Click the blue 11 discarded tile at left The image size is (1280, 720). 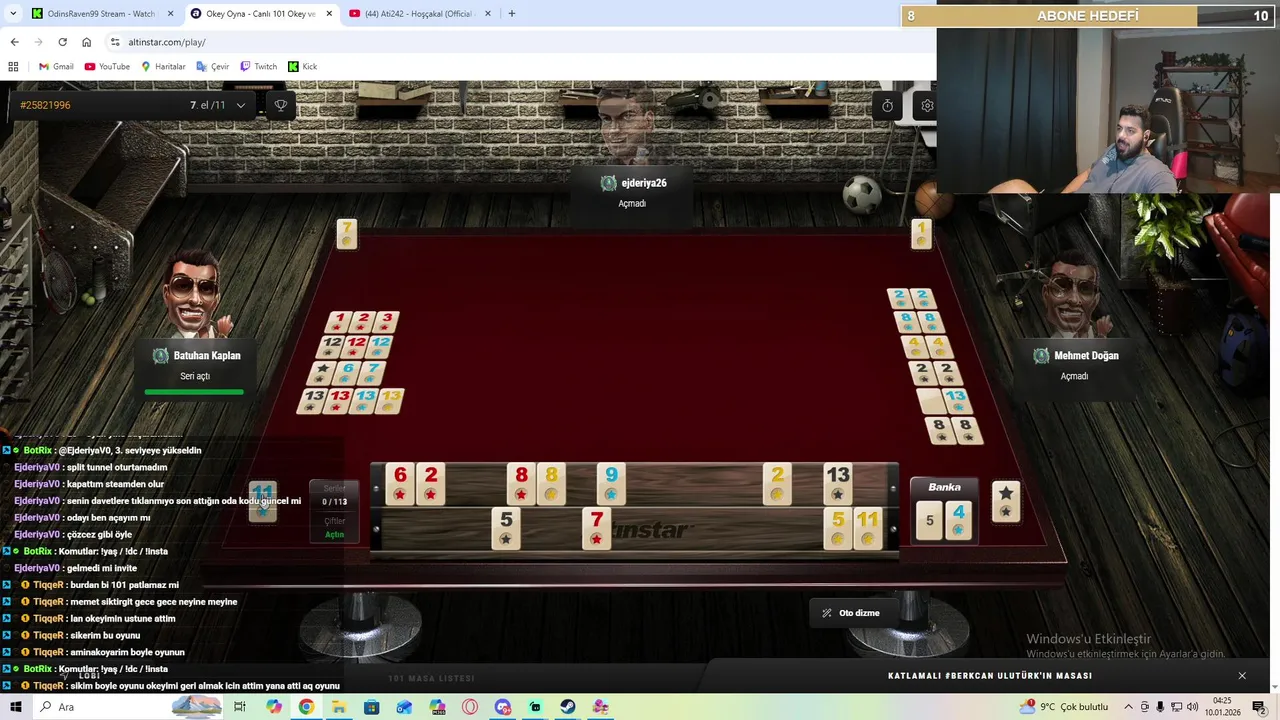263,500
